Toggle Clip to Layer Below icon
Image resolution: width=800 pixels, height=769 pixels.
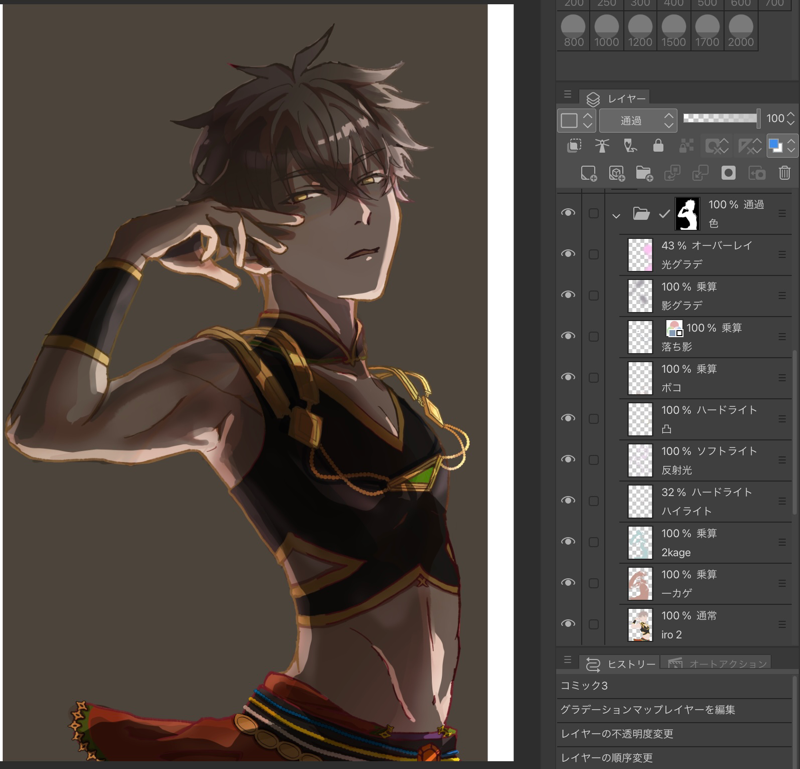(x=574, y=146)
